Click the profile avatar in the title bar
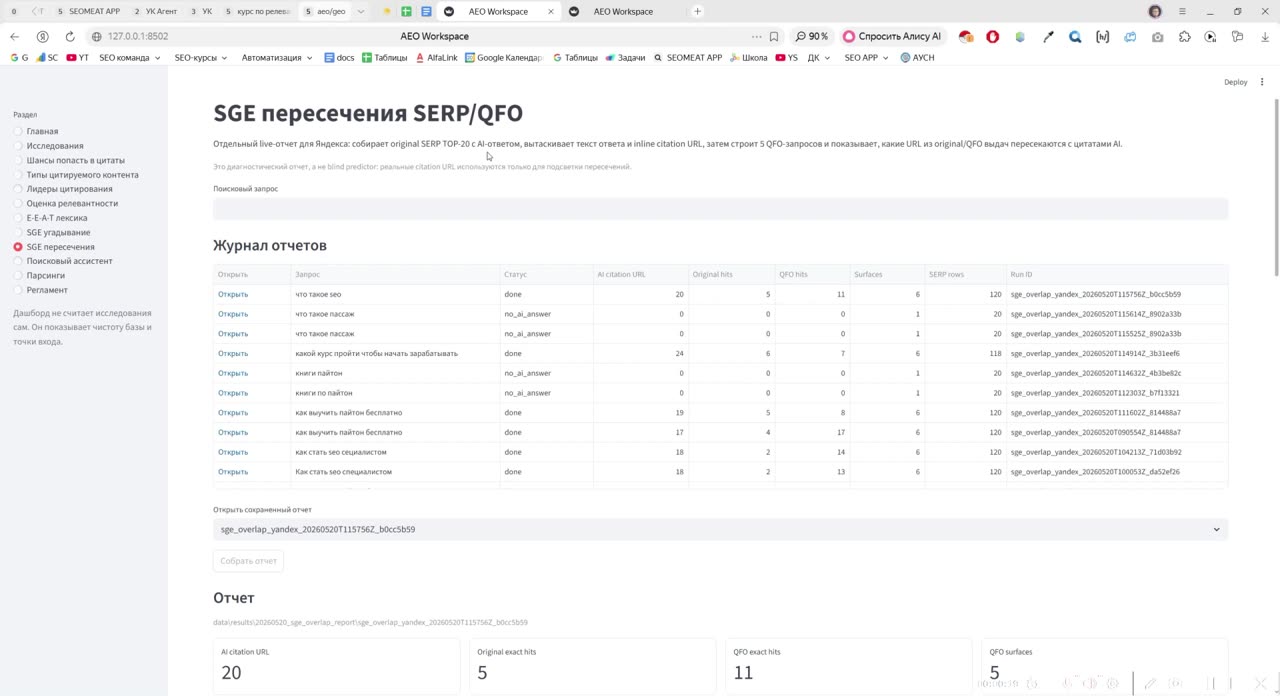Screen dimensions: 1280x696 (x=1155, y=11)
